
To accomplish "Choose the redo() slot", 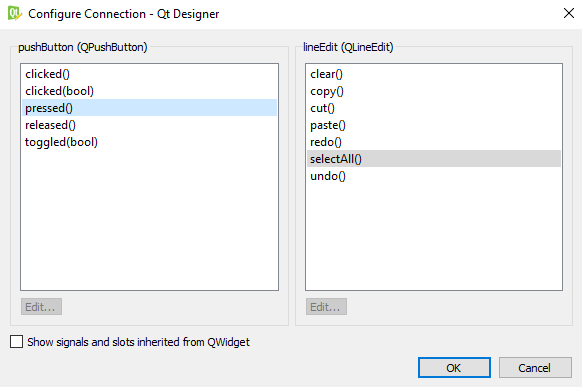I will [434, 142].
